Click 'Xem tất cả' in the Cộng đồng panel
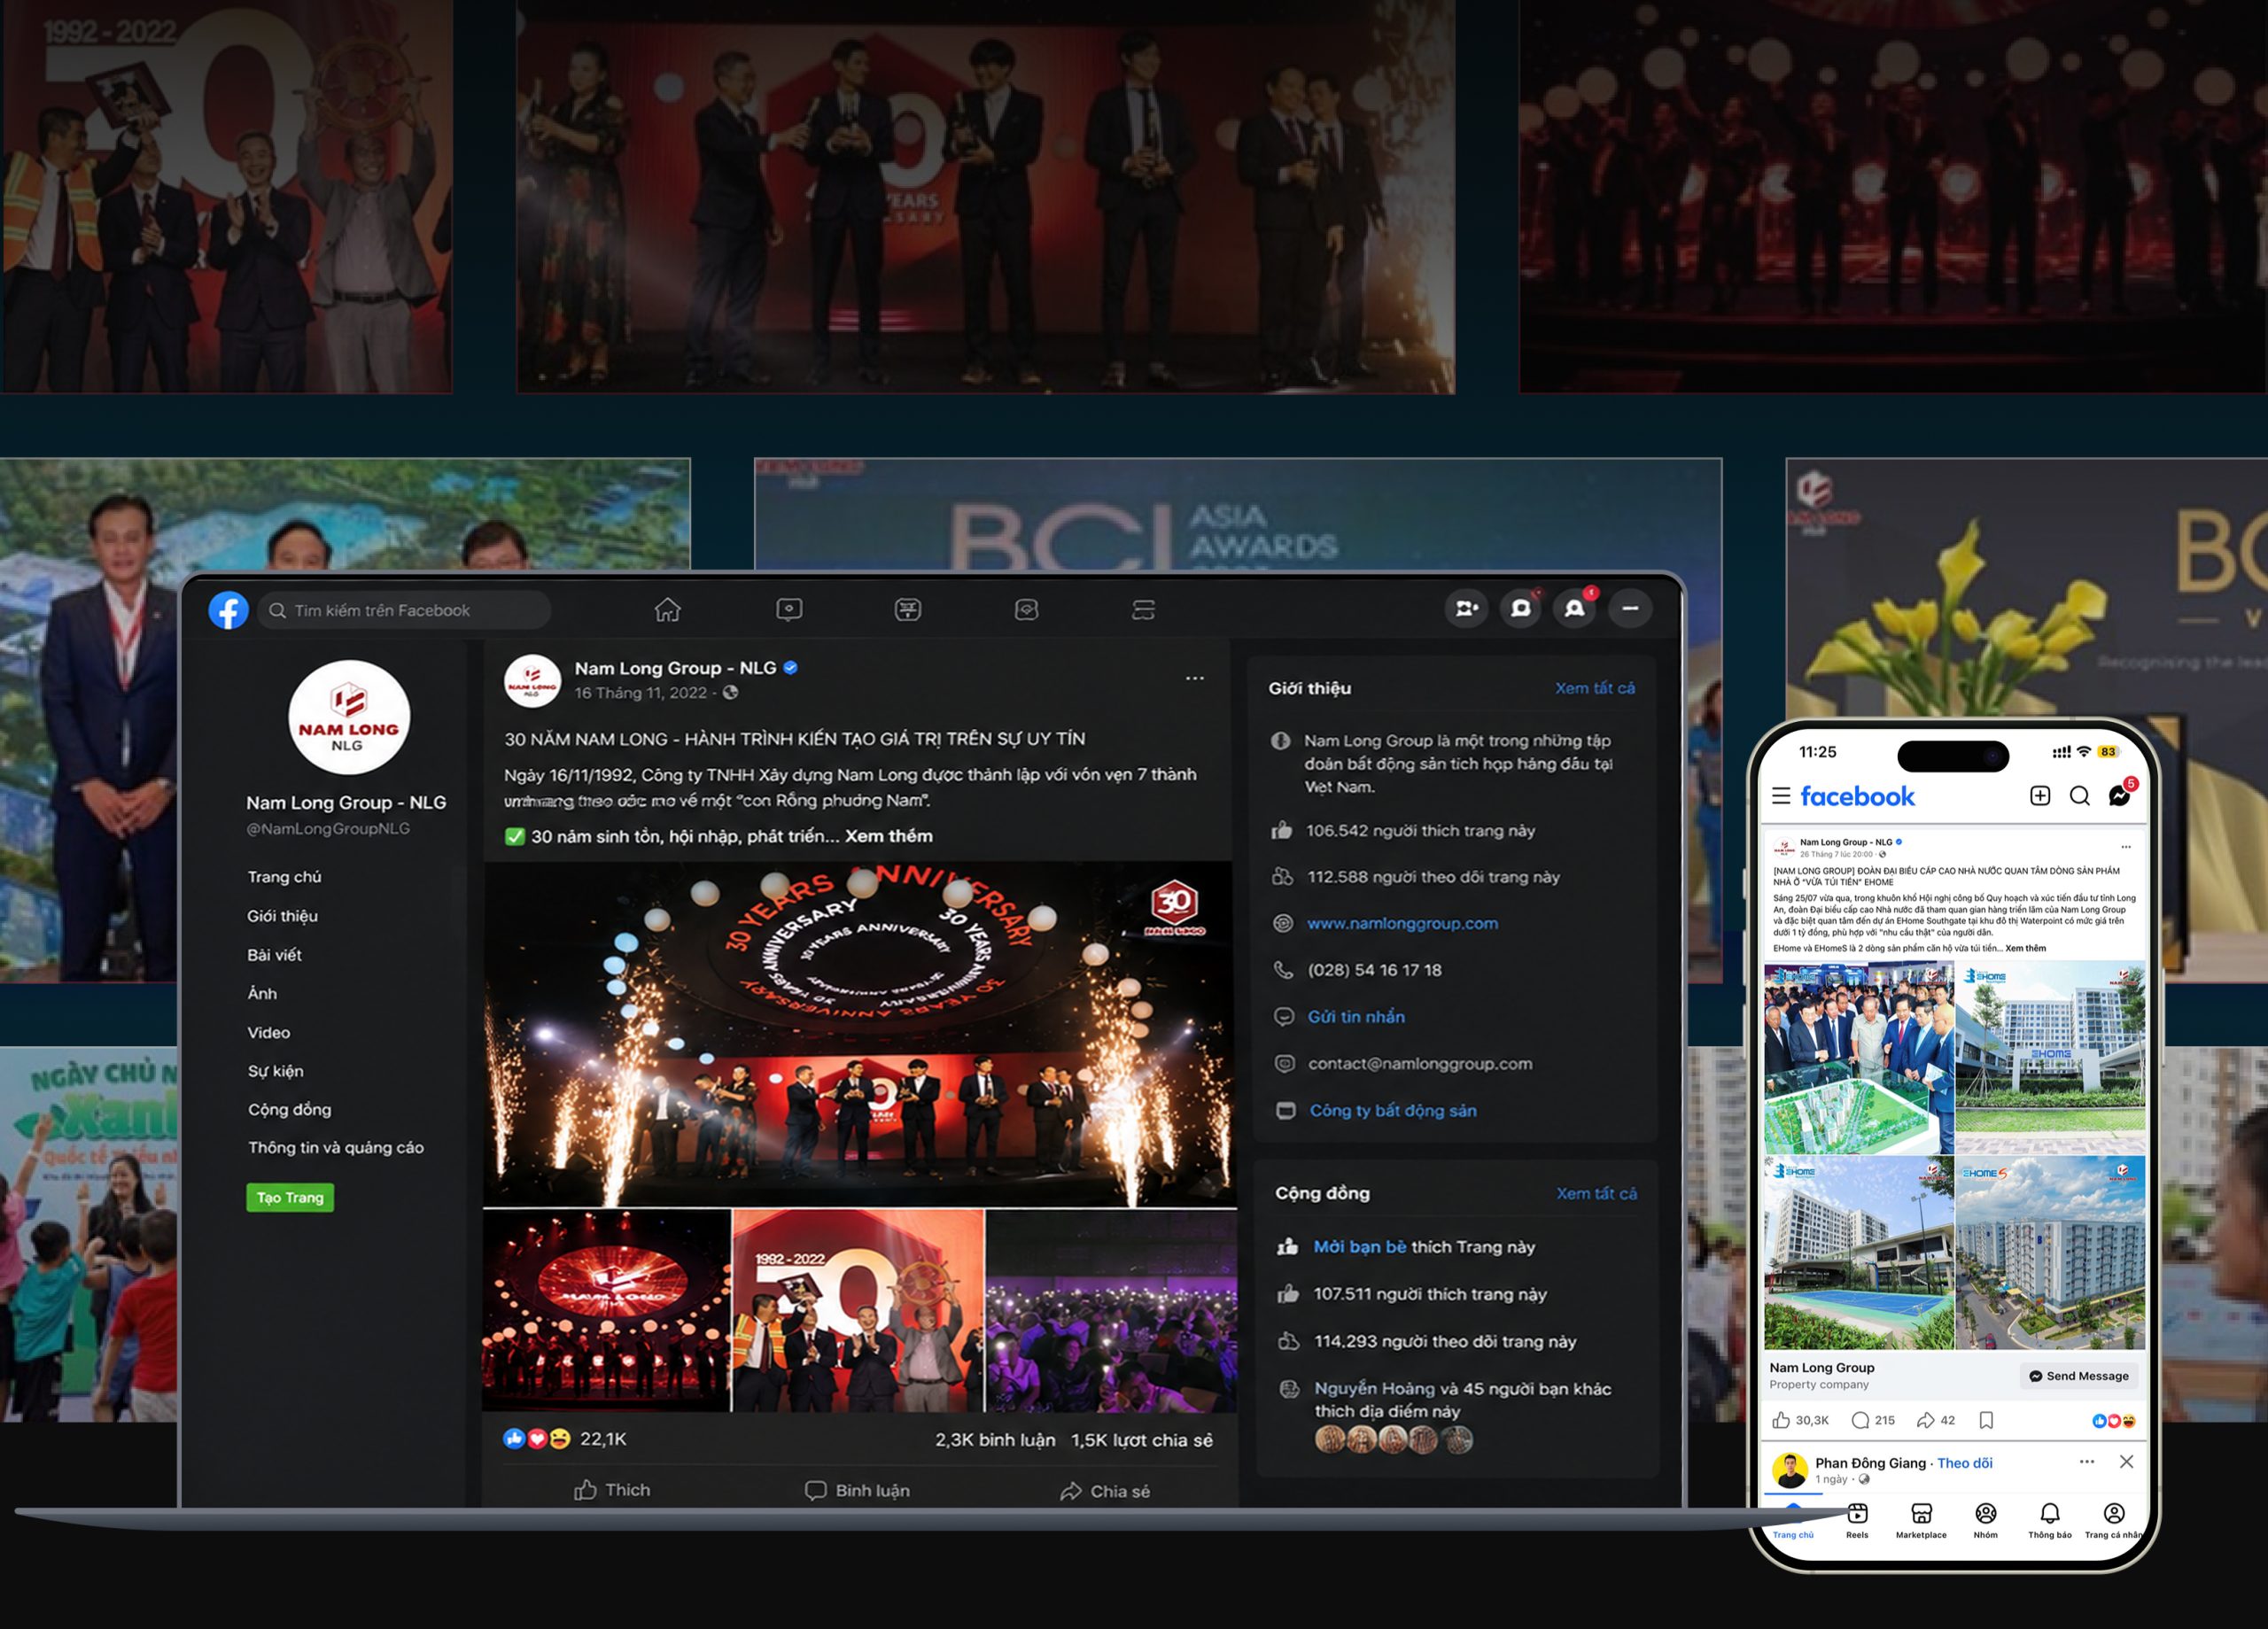The width and height of the screenshot is (2268, 1629). tap(1596, 1193)
